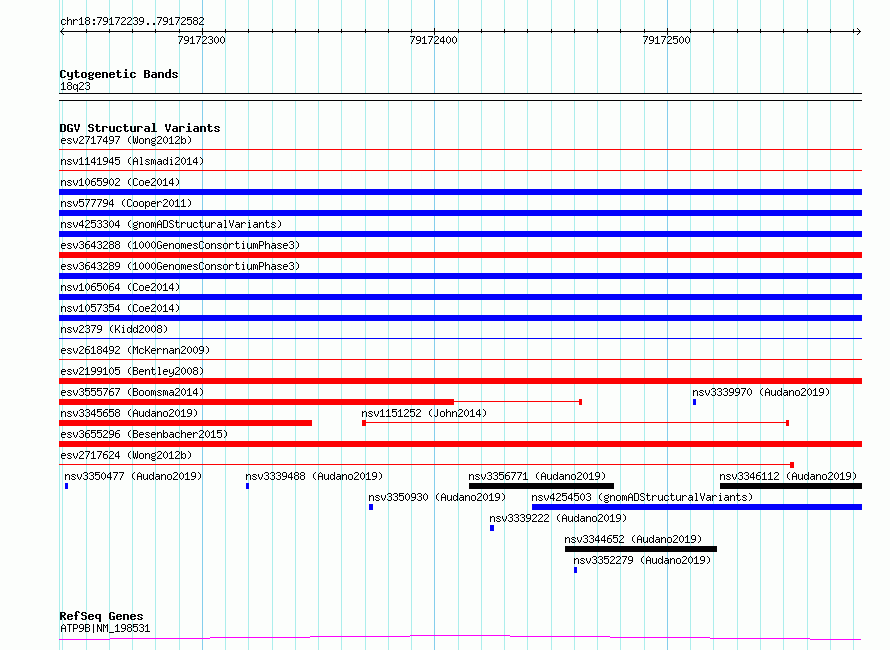890x650 pixels.
Task: Select nsv1065064 (Coe2014) label
Action: coord(120,287)
